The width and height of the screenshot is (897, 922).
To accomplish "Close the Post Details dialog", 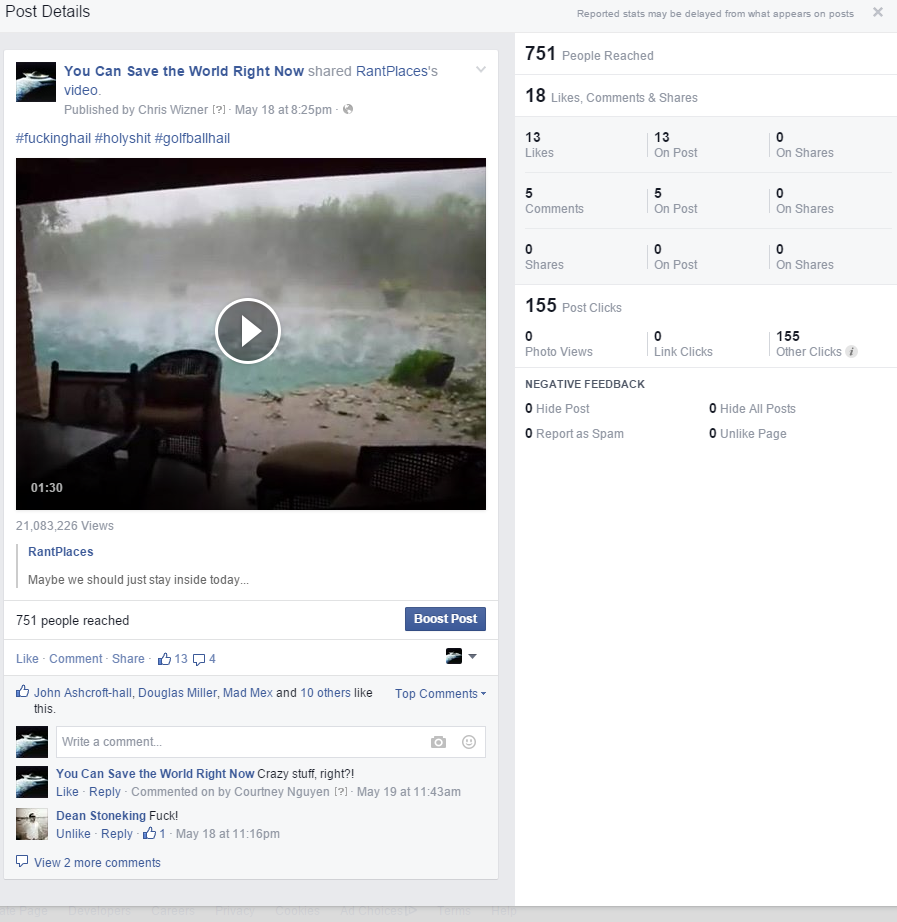I will [877, 12].
